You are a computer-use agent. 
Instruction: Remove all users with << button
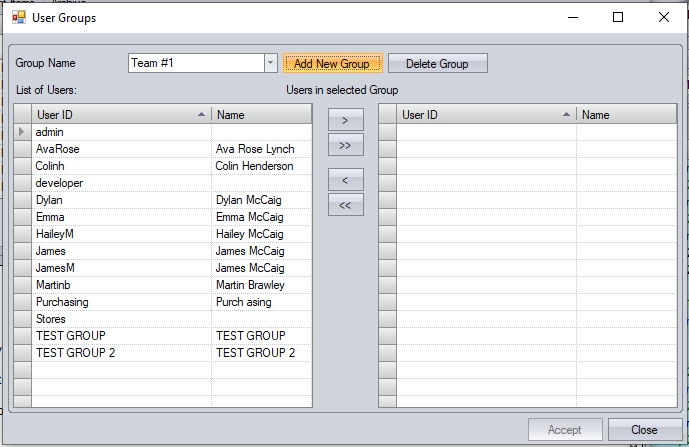(345, 205)
